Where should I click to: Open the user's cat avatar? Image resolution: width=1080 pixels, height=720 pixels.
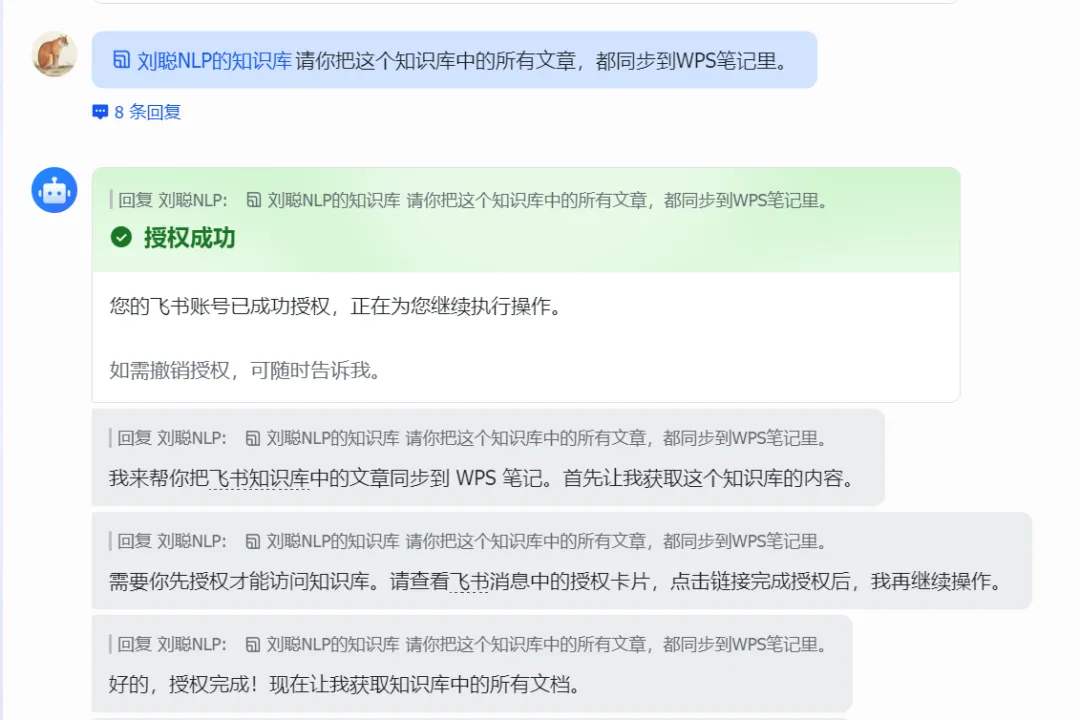pos(54,54)
